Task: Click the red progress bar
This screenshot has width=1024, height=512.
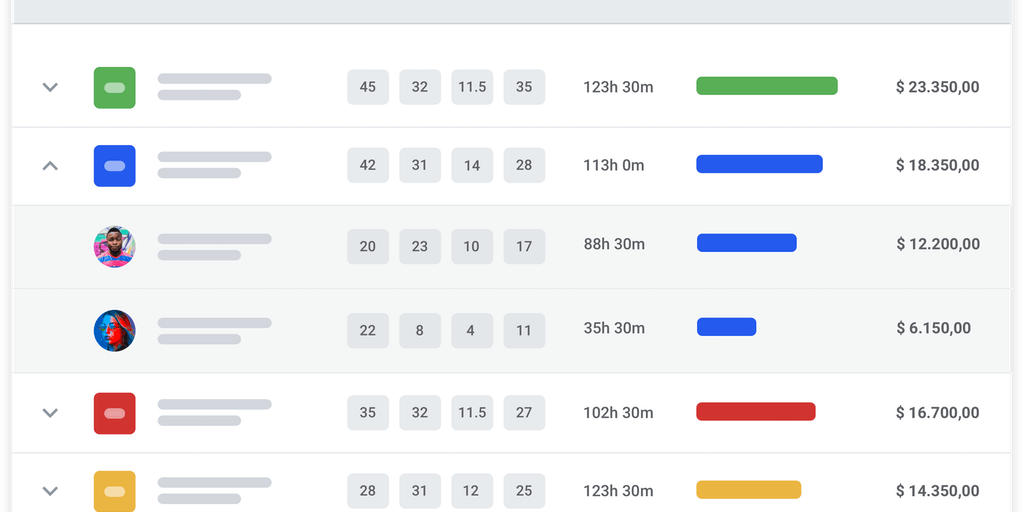Action: (755, 411)
